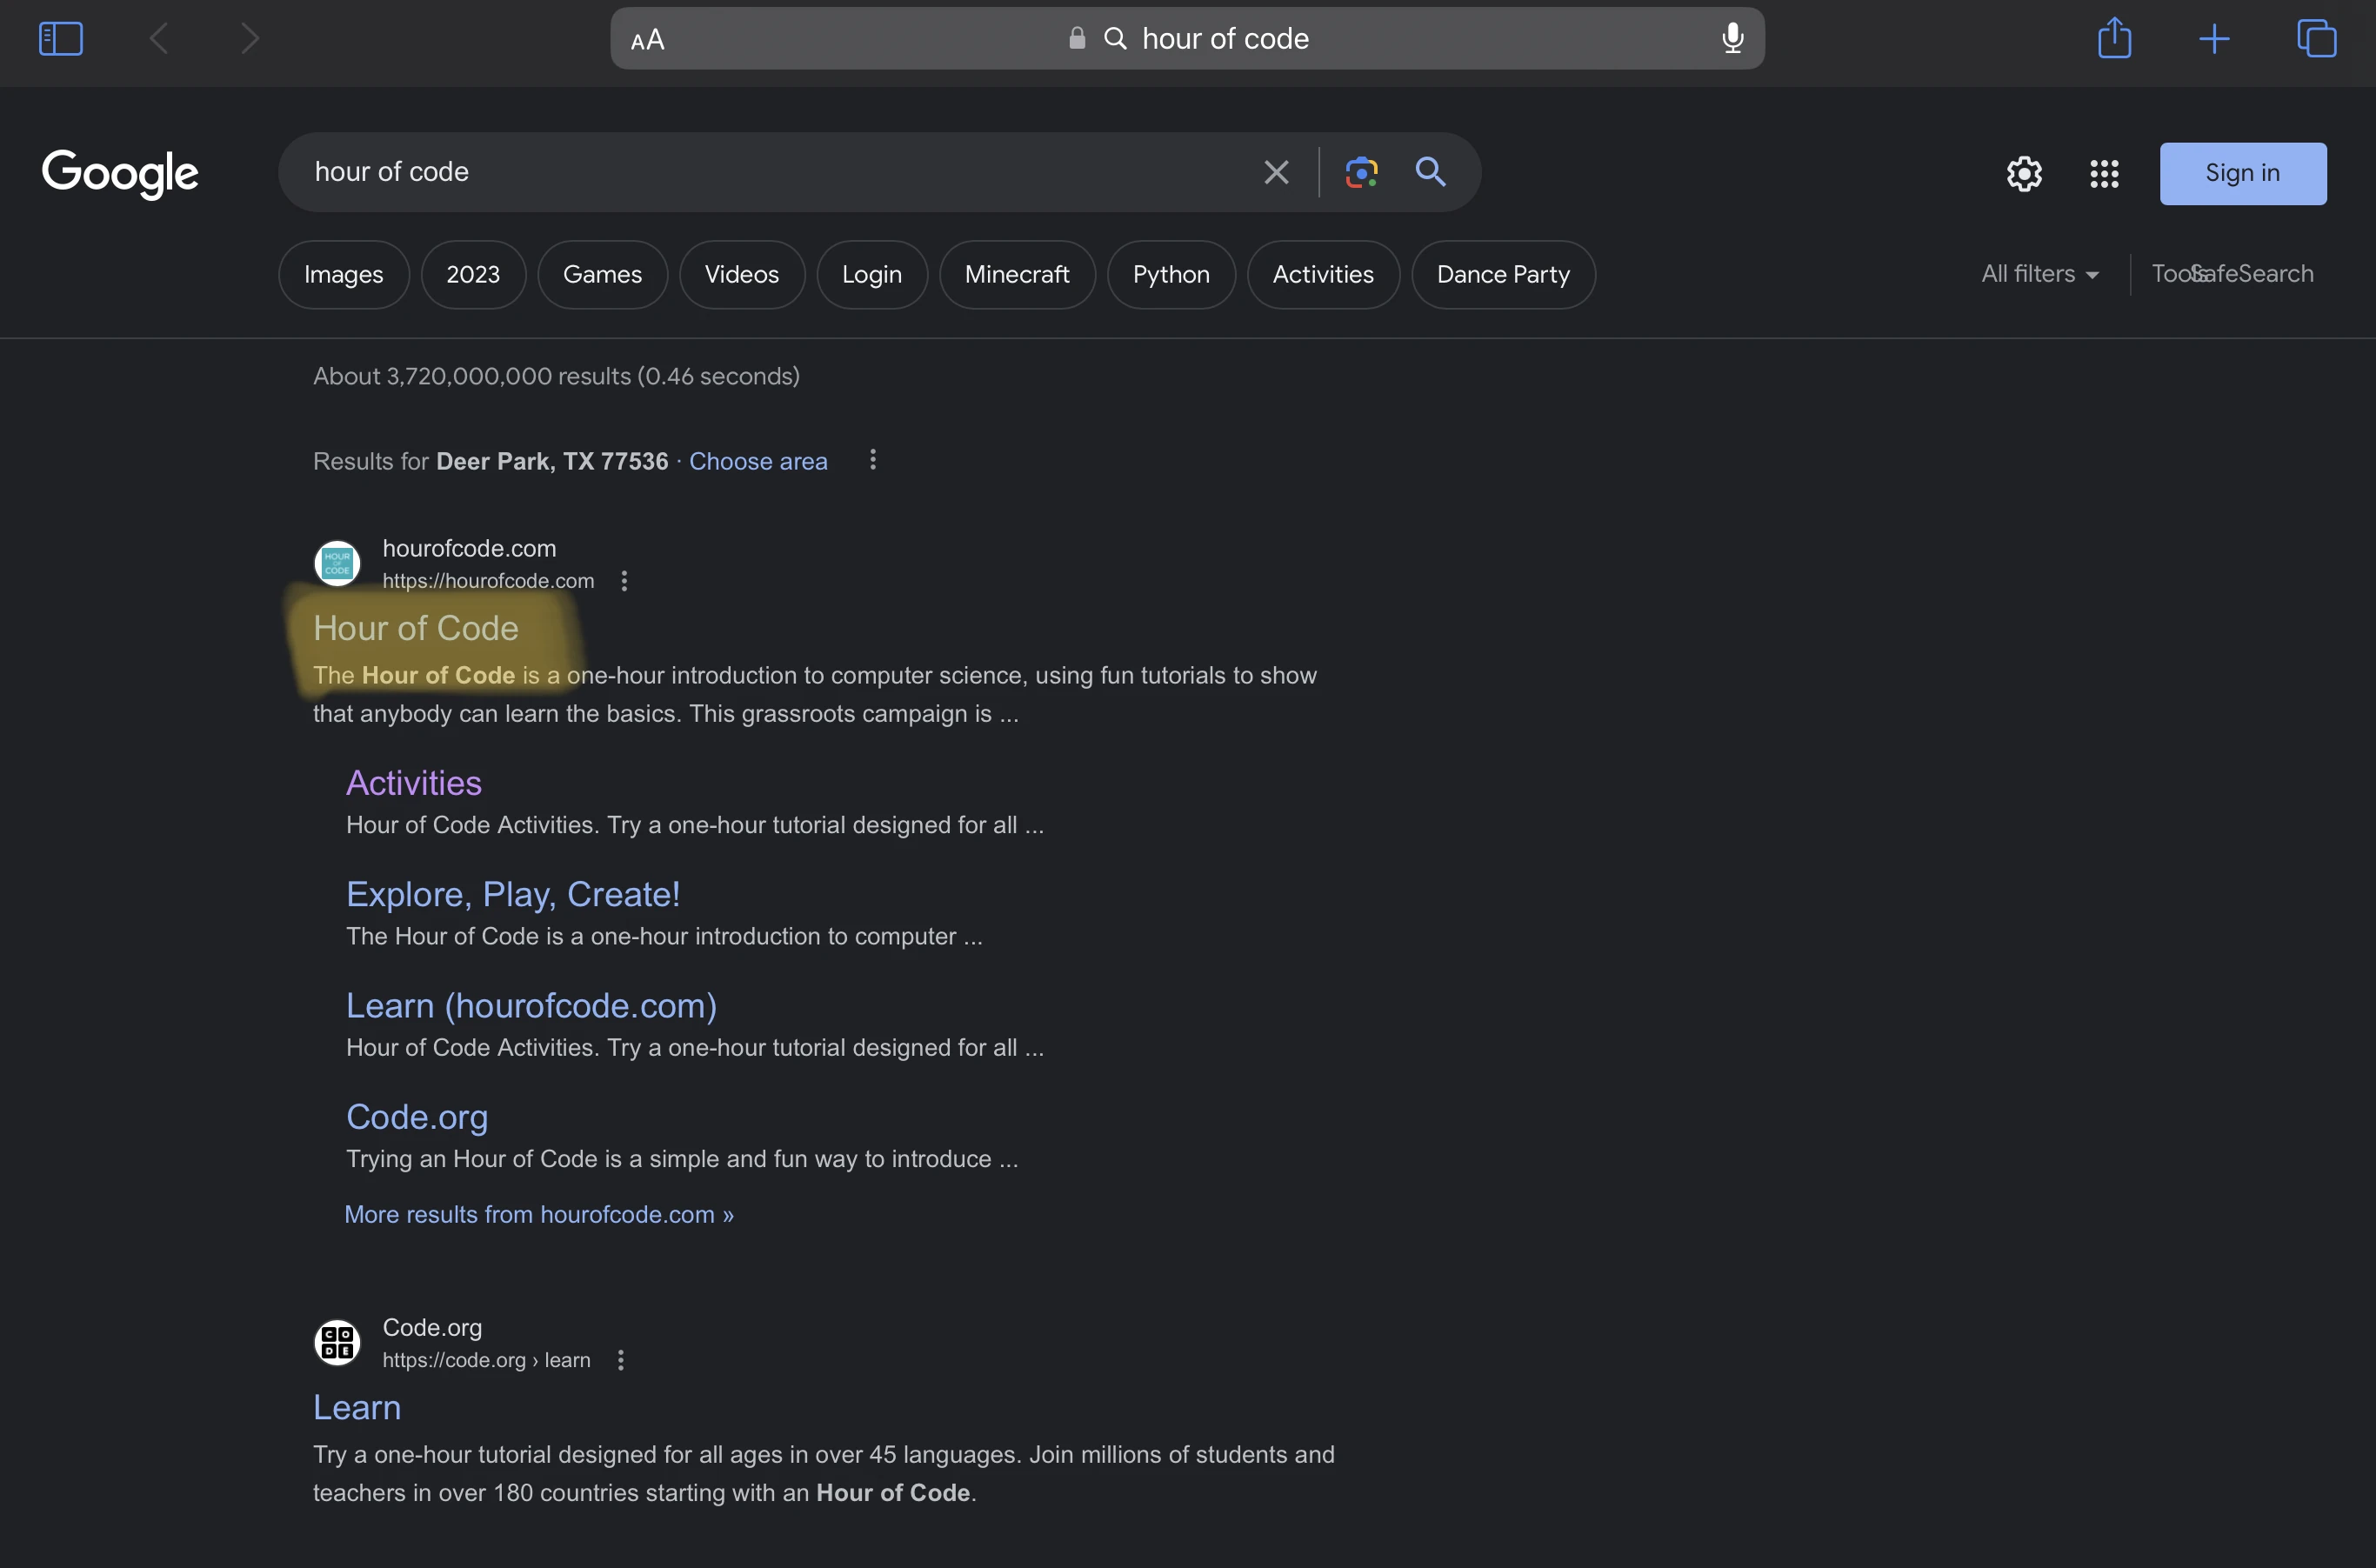Open a new tab with plus icon
2376x1568 pixels.
pyautogui.click(x=2214, y=39)
